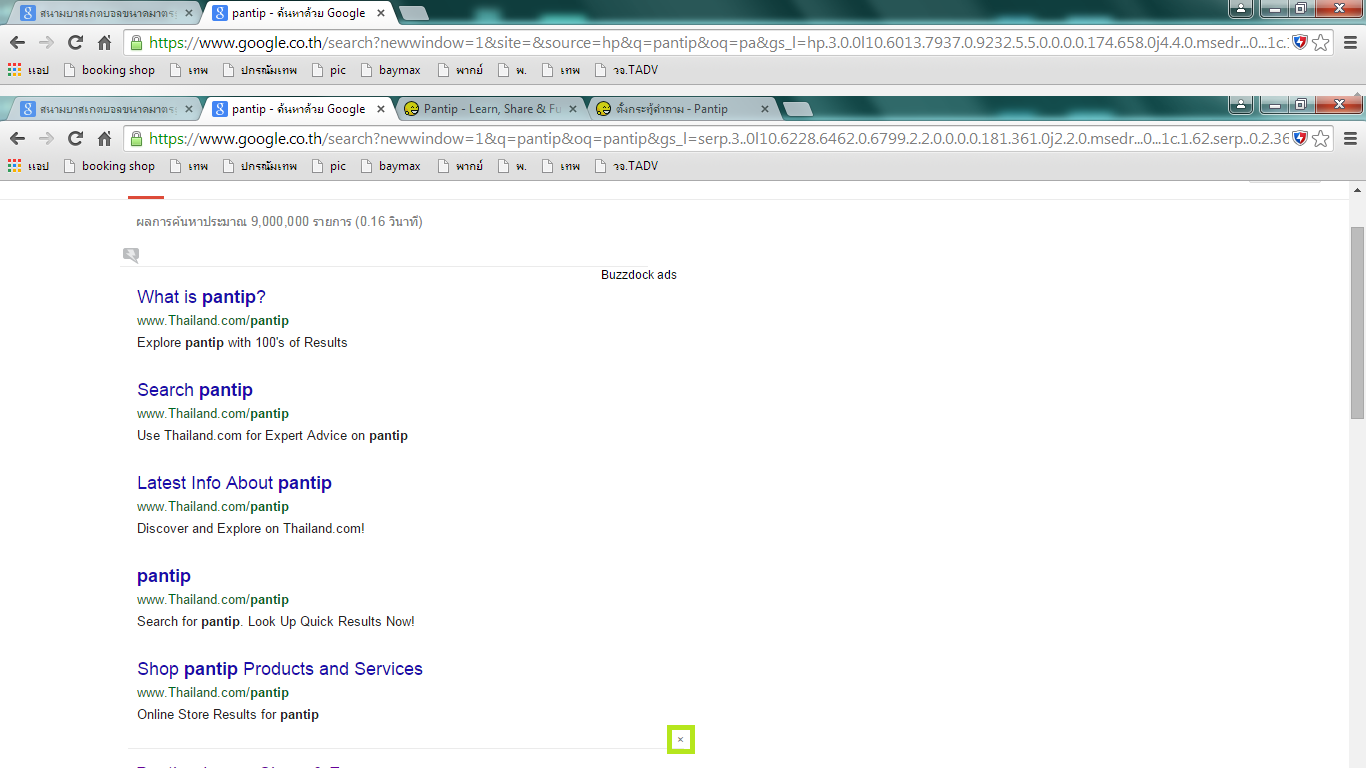Click the Buzzdock speech bubble icon
1366x768 pixels.
tap(131, 256)
